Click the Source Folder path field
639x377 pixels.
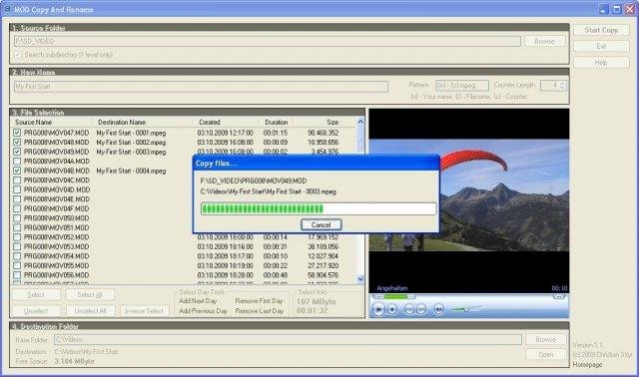click(x=267, y=41)
